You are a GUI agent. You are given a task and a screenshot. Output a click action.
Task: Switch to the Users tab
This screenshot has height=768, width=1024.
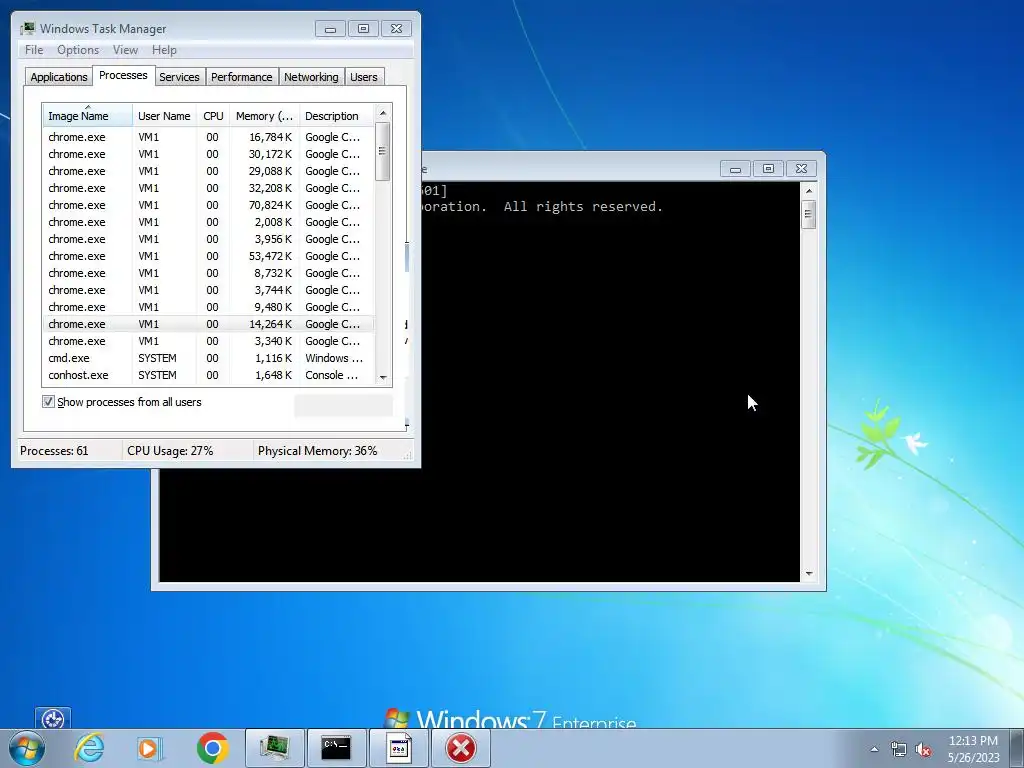(364, 77)
